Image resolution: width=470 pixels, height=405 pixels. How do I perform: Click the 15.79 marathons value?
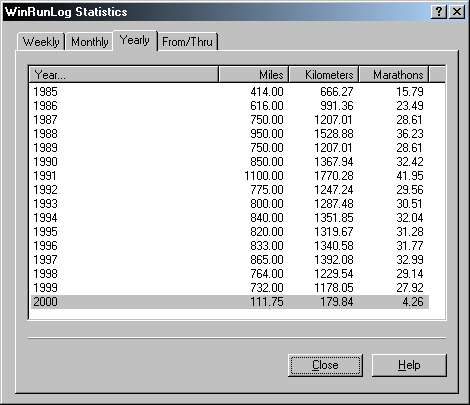(410, 92)
